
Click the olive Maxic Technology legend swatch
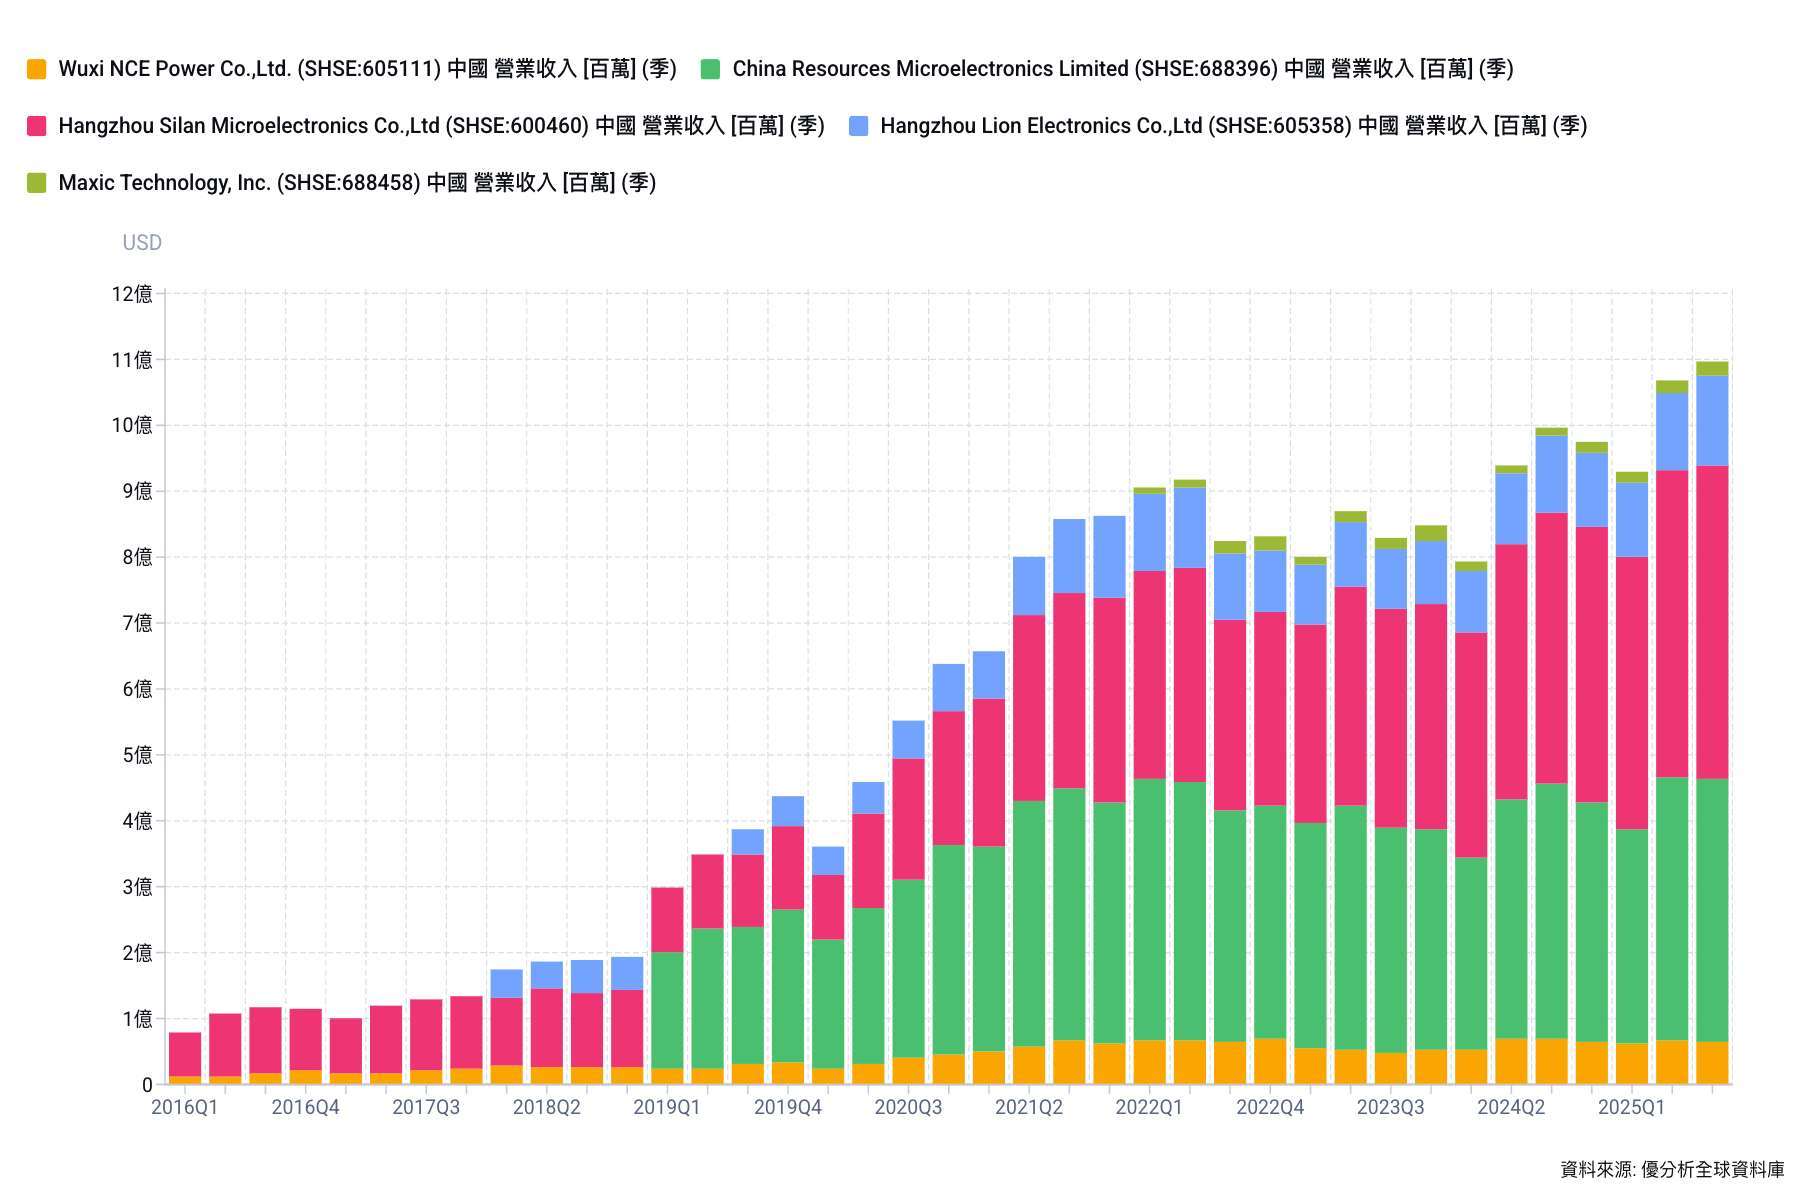point(37,183)
